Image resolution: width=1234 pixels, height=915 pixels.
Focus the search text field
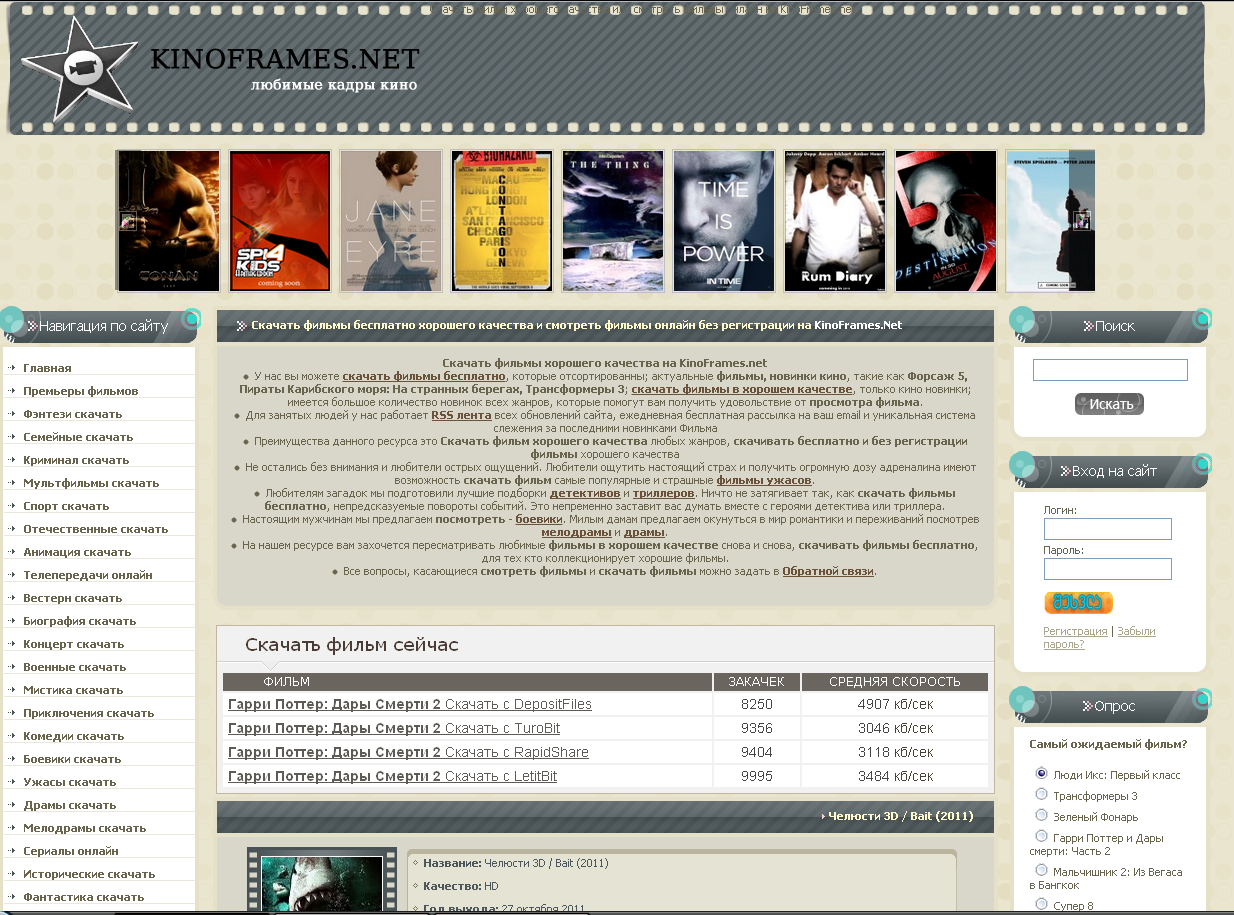pyautogui.click(x=1110, y=370)
